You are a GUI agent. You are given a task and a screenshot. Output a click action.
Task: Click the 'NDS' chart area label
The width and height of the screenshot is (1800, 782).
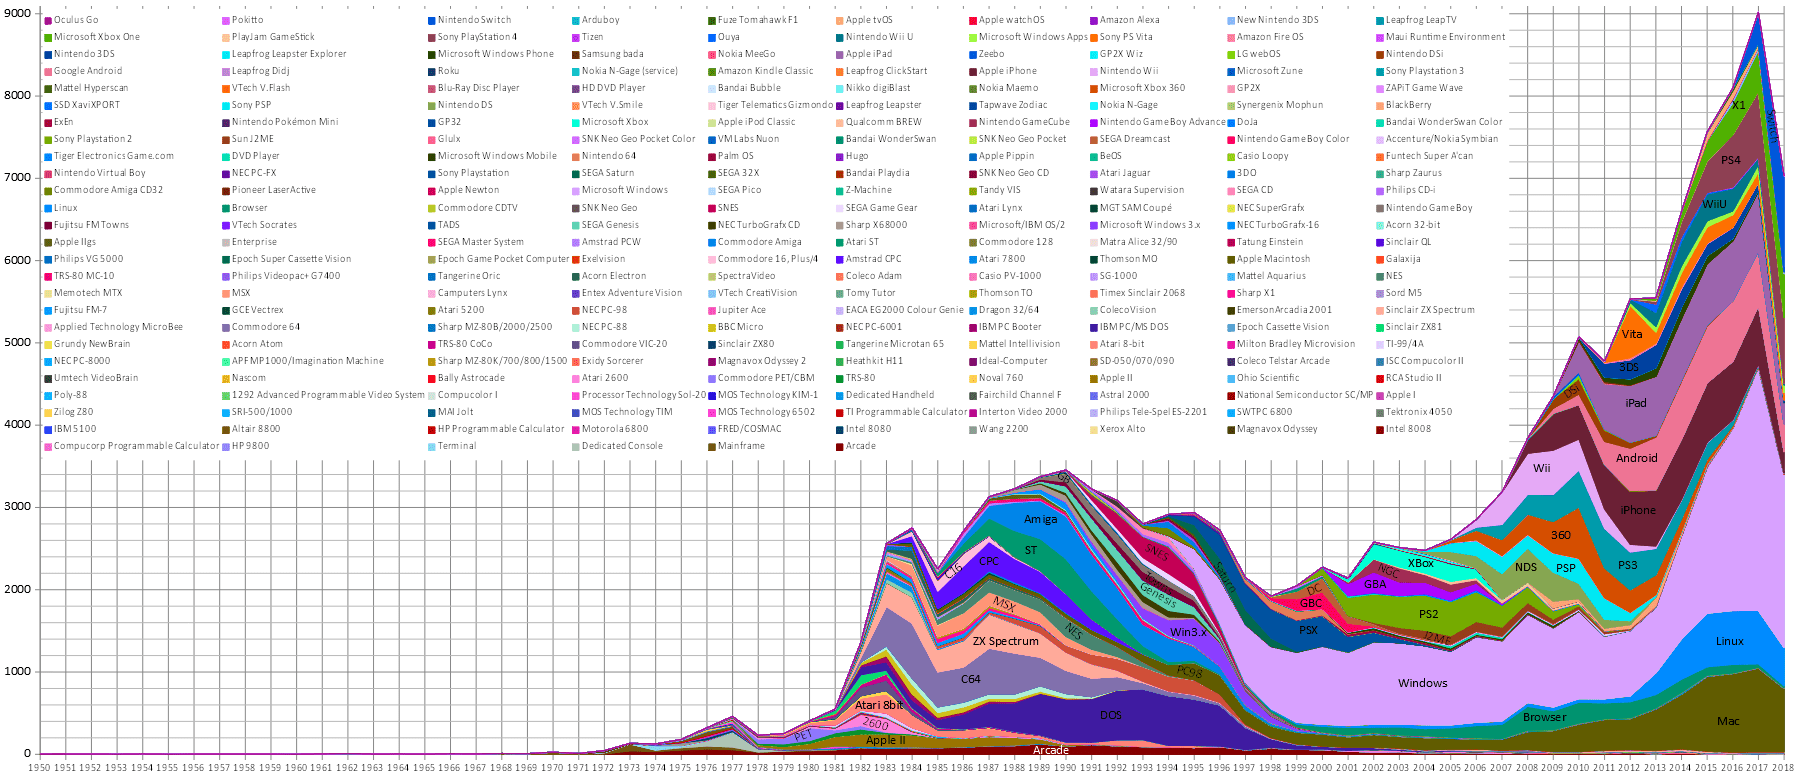click(x=1526, y=567)
